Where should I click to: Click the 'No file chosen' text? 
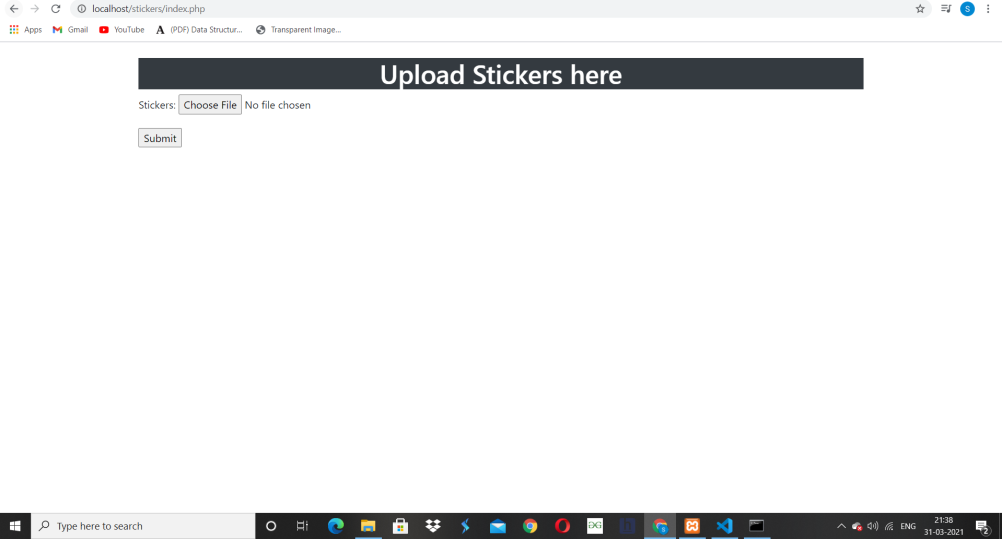click(x=277, y=105)
